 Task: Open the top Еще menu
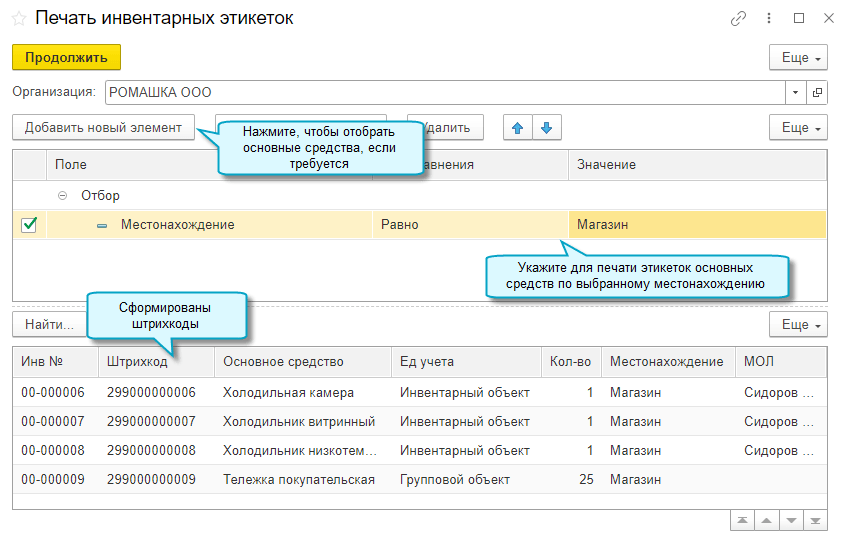click(798, 58)
